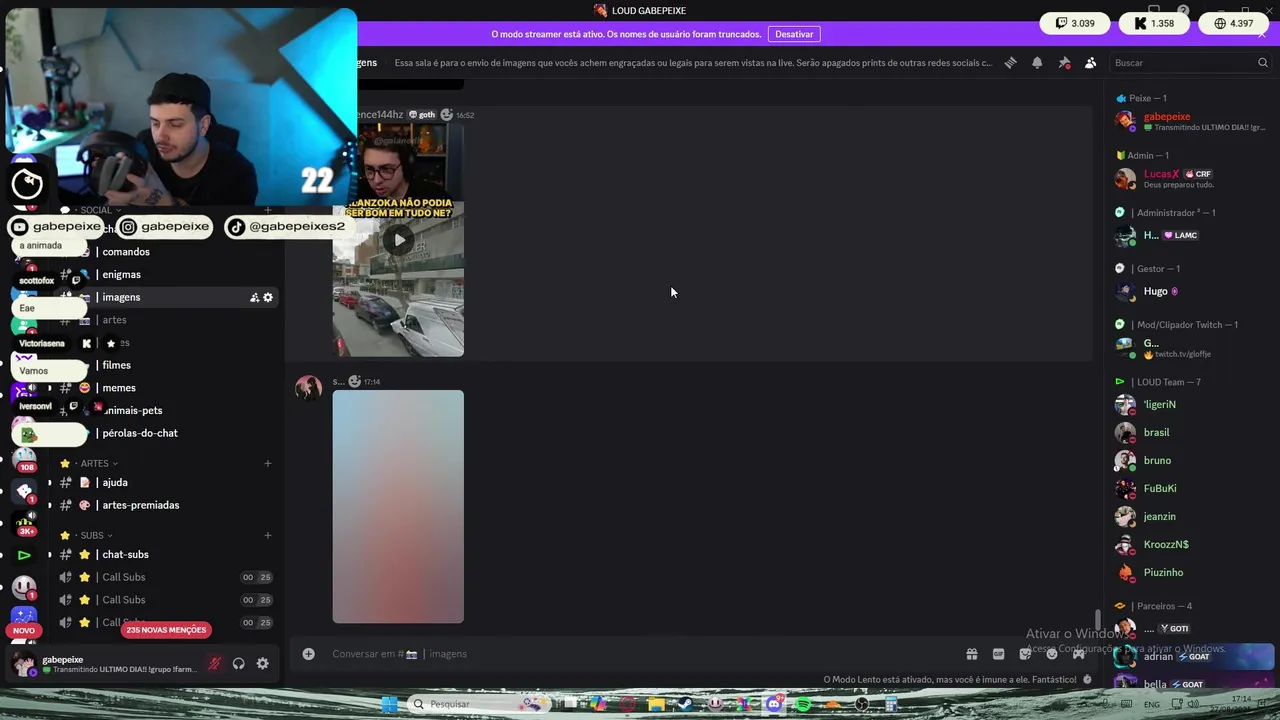Image resolution: width=1280 pixels, height=720 pixels.
Task: Toggle the member list icon
Action: pyautogui.click(x=1091, y=63)
